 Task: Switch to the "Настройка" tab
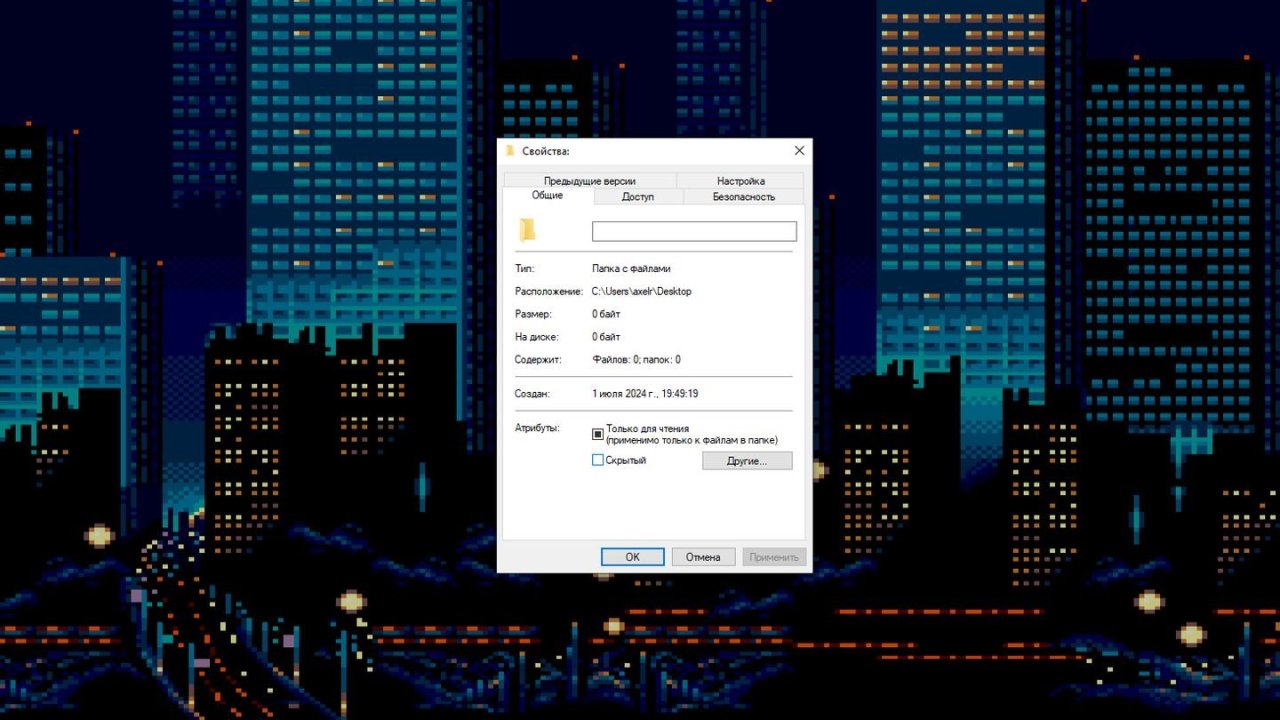pyautogui.click(x=741, y=180)
